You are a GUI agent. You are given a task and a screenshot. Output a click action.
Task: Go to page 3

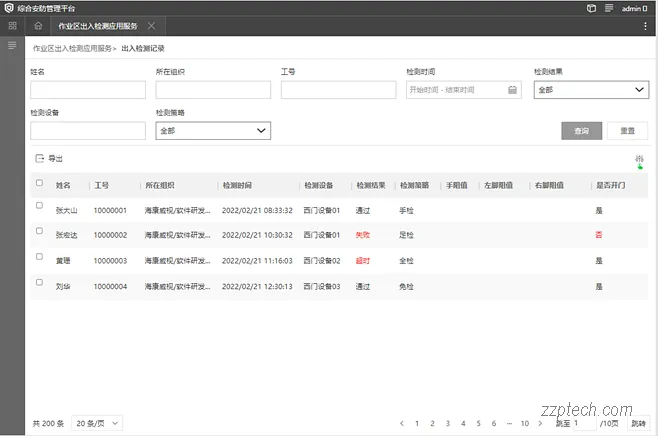point(448,423)
